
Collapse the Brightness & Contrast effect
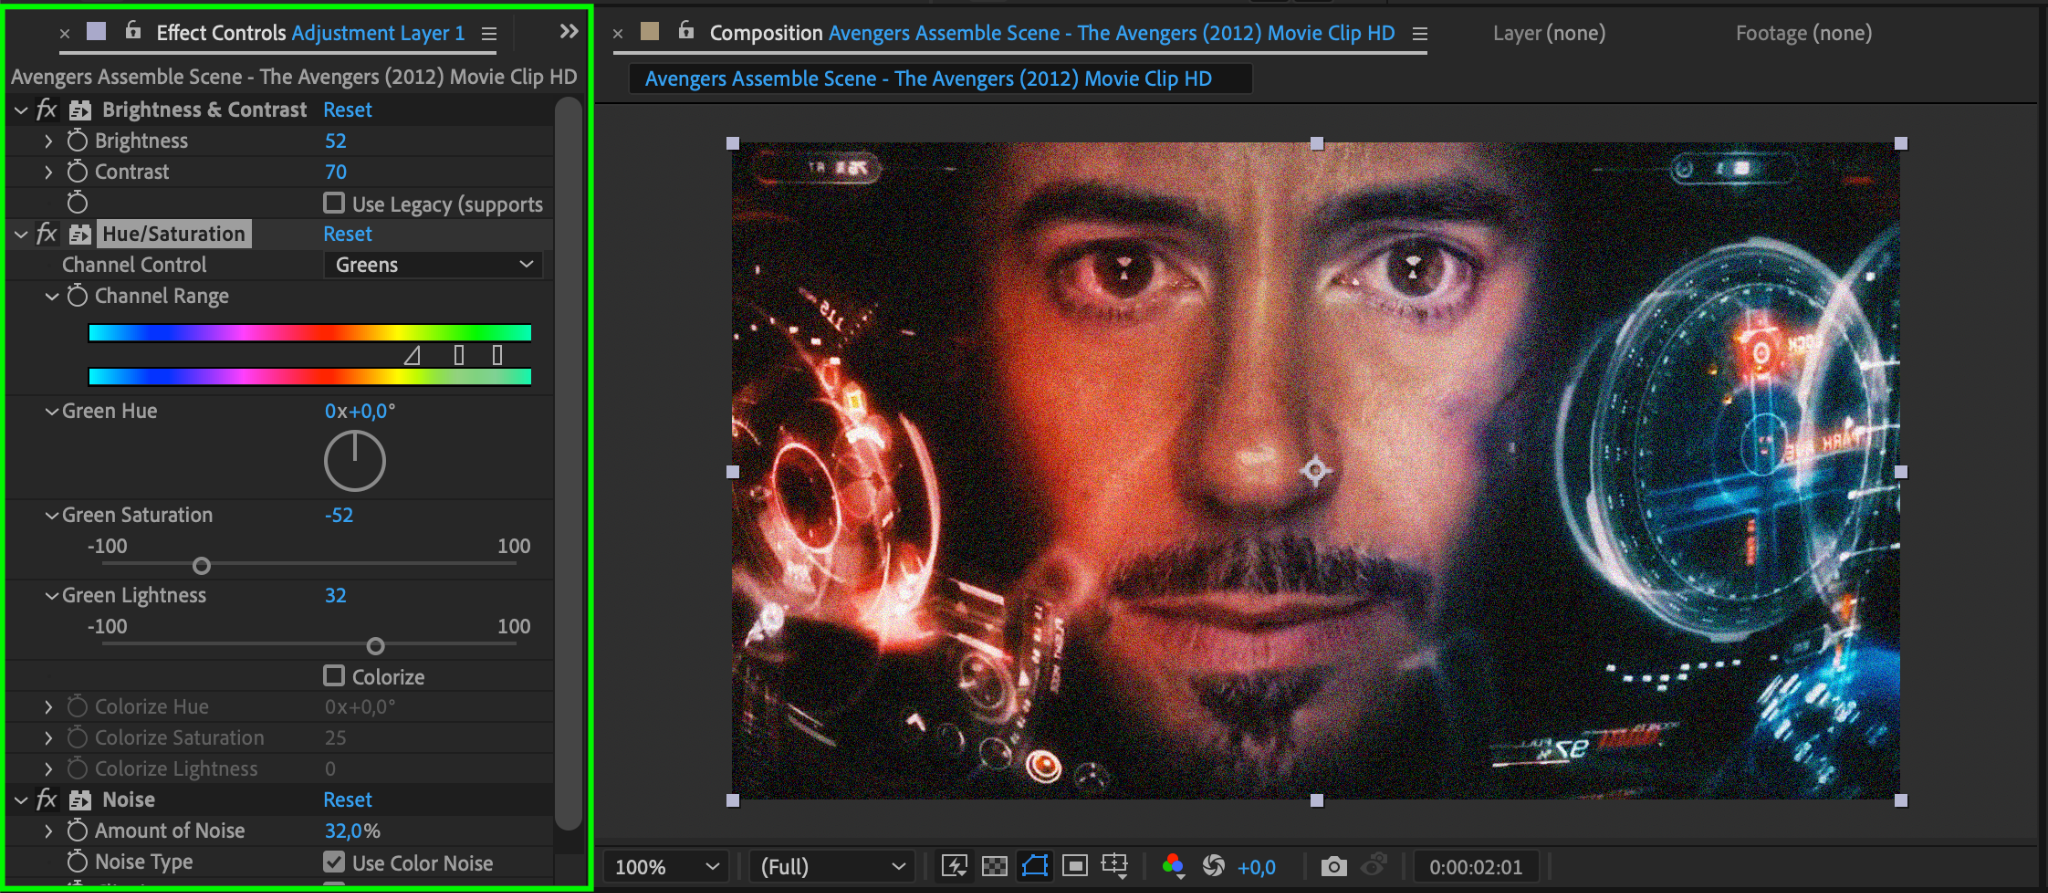[21, 110]
